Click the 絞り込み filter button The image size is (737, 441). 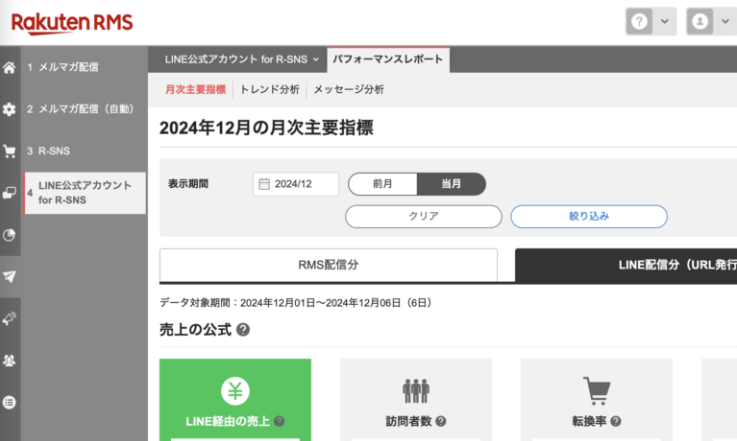tap(589, 216)
